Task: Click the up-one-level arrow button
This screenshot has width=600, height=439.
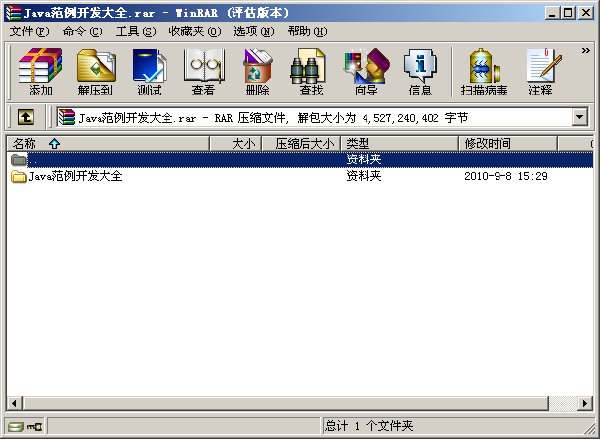Action: (x=26, y=117)
